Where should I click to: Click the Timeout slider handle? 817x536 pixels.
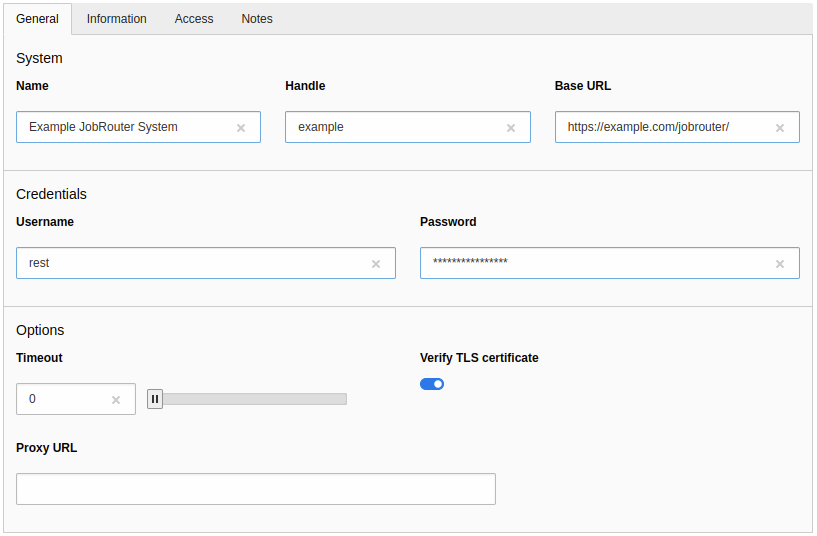tap(155, 399)
